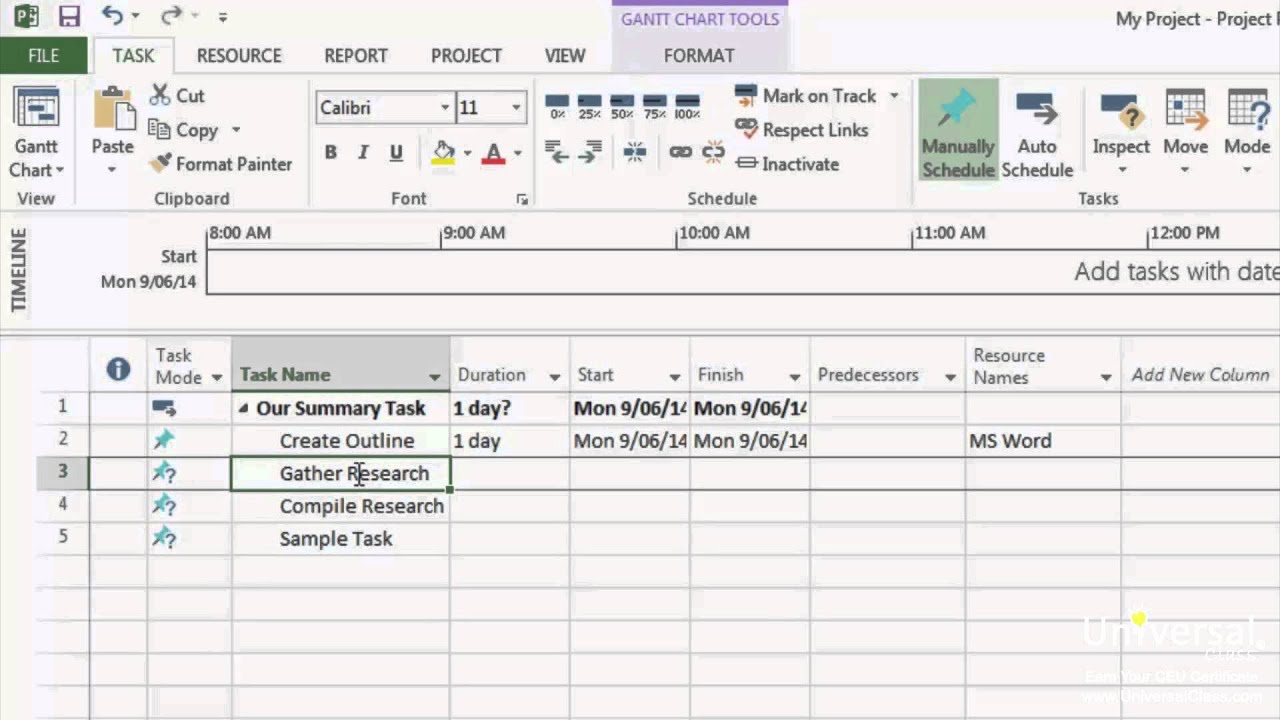Image resolution: width=1280 pixels, height=720 pixels.
Task: Mark task 25% complete
Action: (x=590, y=106)
